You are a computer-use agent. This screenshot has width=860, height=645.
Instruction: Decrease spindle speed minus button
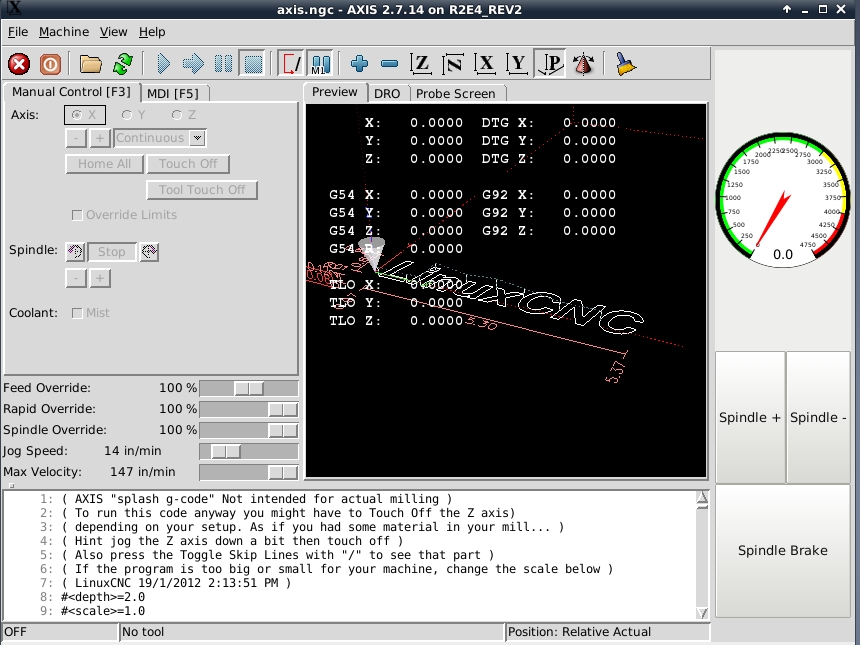(x=76, y=278)
